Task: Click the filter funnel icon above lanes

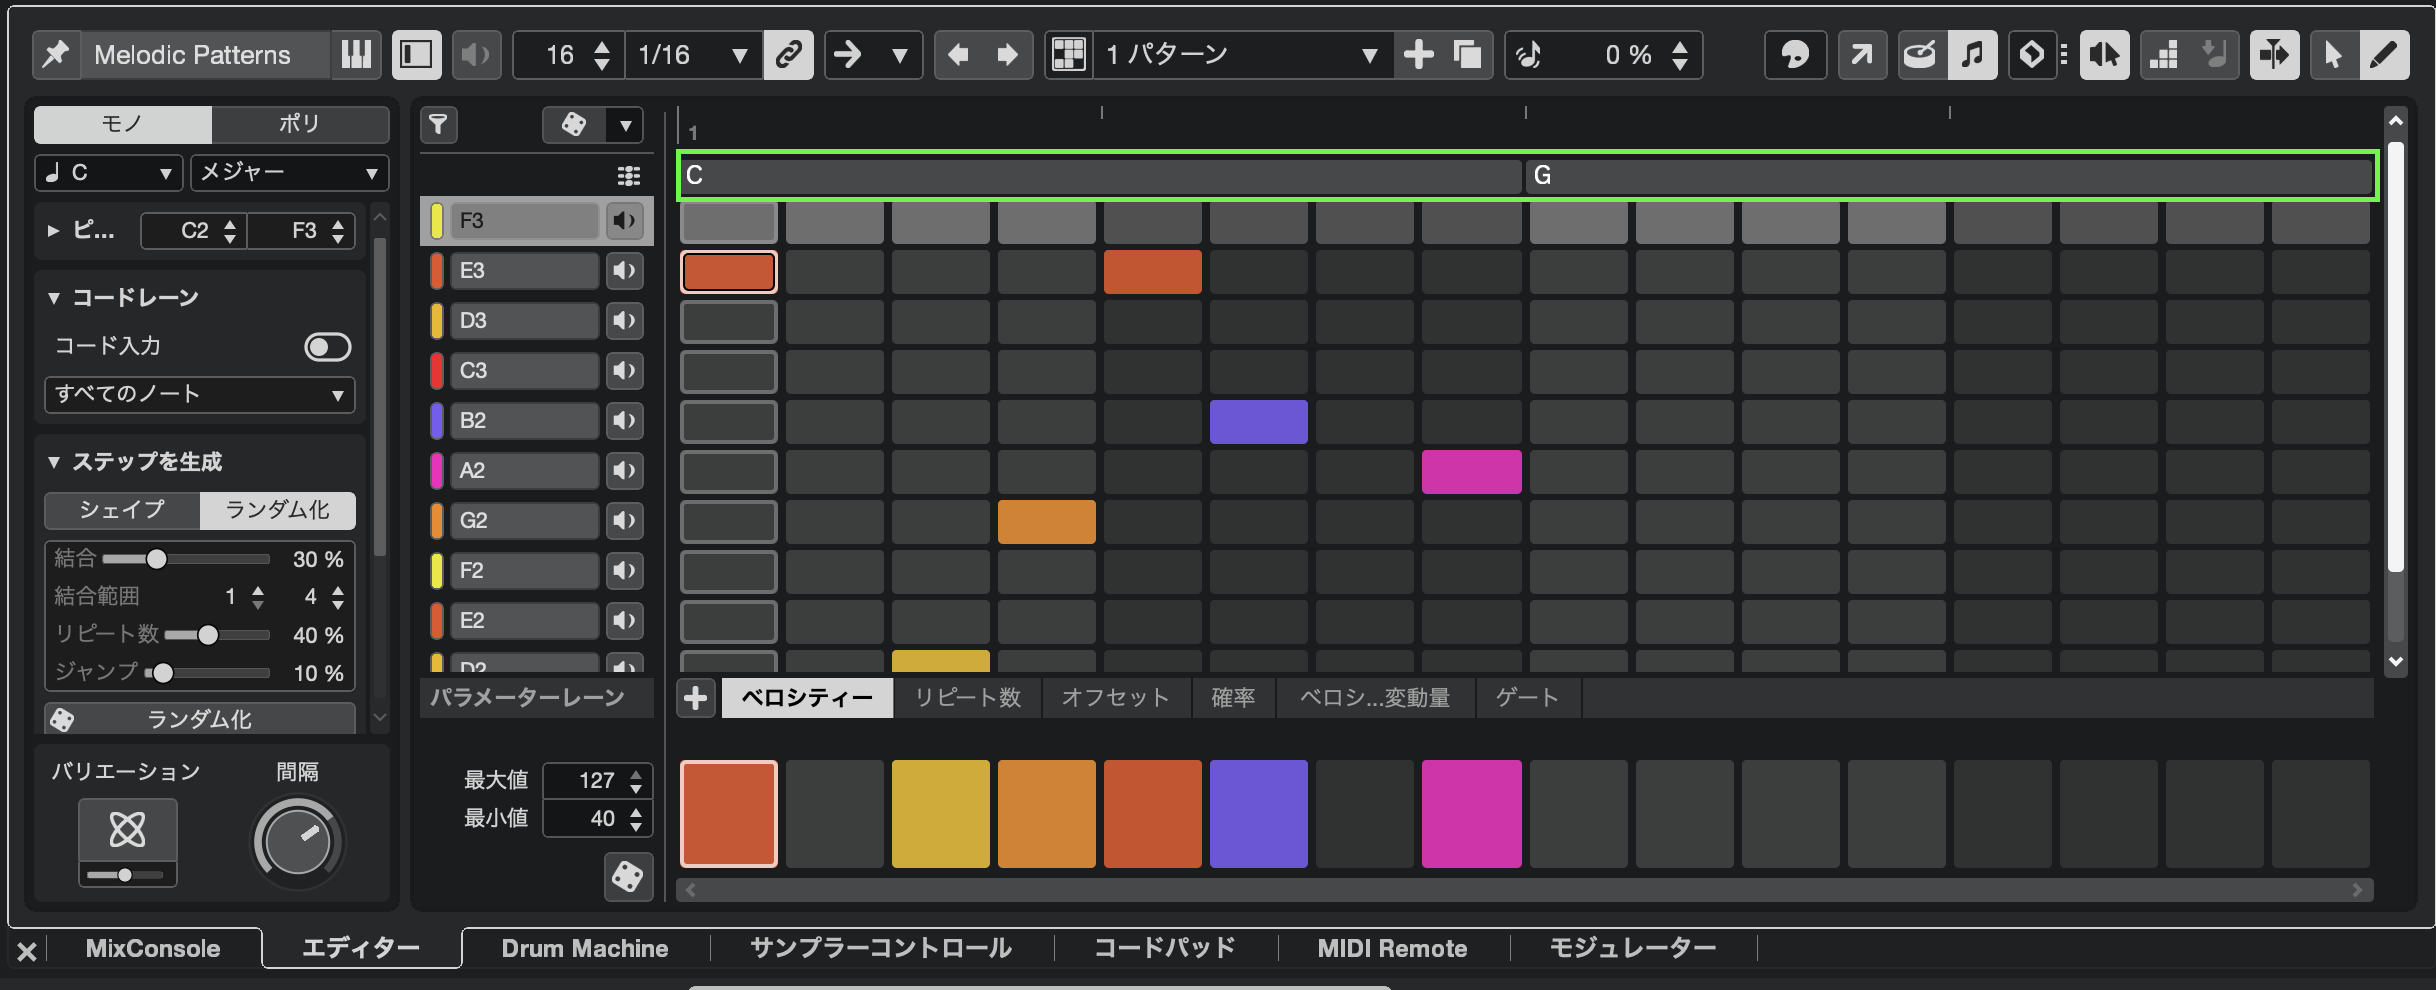Action: [x=438, y=125]
